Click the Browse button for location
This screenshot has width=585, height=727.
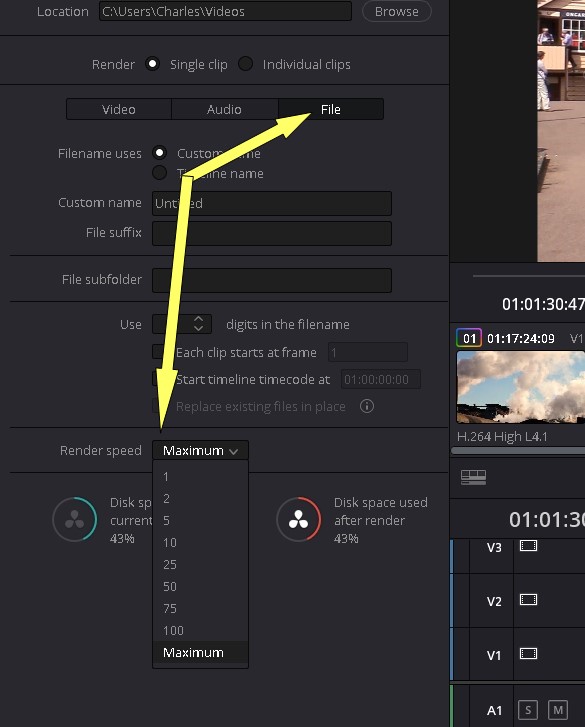(x=396, y=12)
